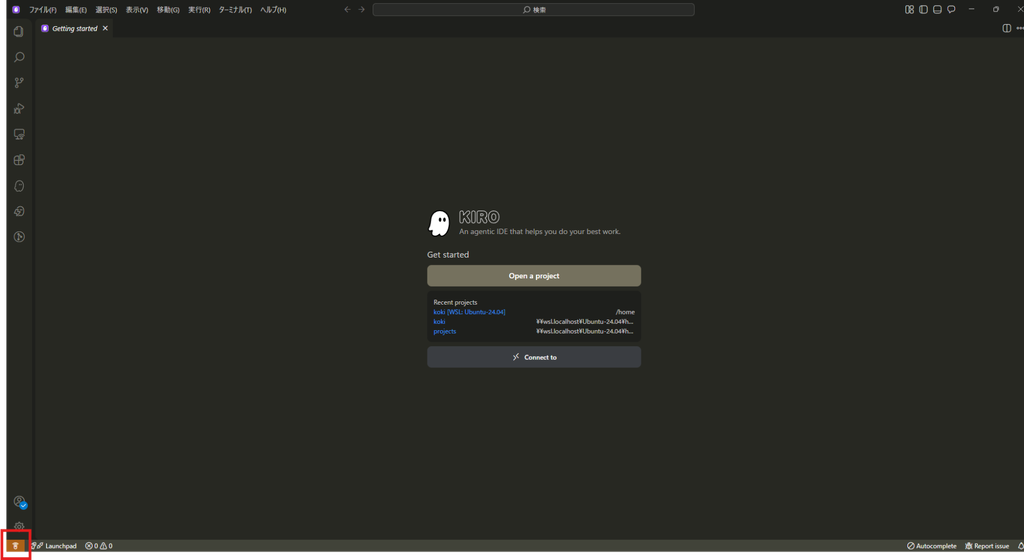Image resolution: width=1024 pixels, height=560 pixels.
Task: Close the Getting started tab
Action: [105, 28]
